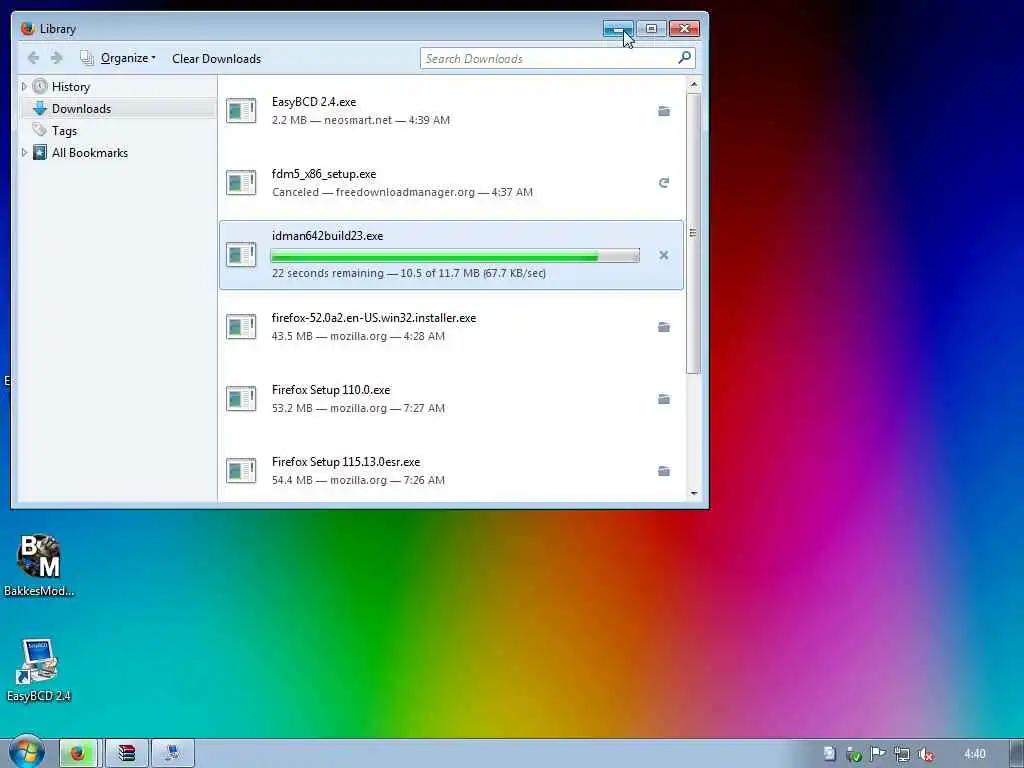Open folder for Firefox Setup 115.13.0esr.exe
The width and height of the screenshot is (1024, 768).
664,471
